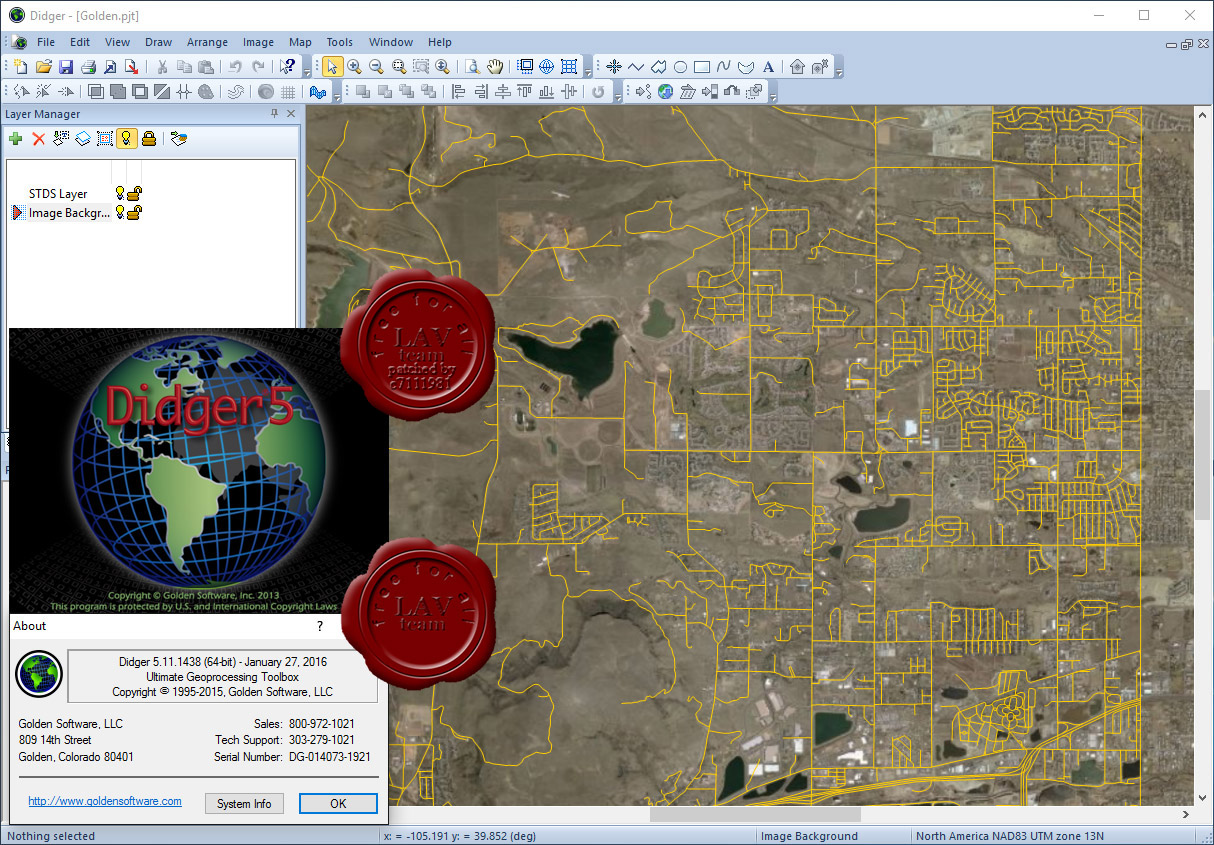The height and width of the screenshot is (845, 1214).
Task: Click the context help pointer icon
Action: [288, 67]
